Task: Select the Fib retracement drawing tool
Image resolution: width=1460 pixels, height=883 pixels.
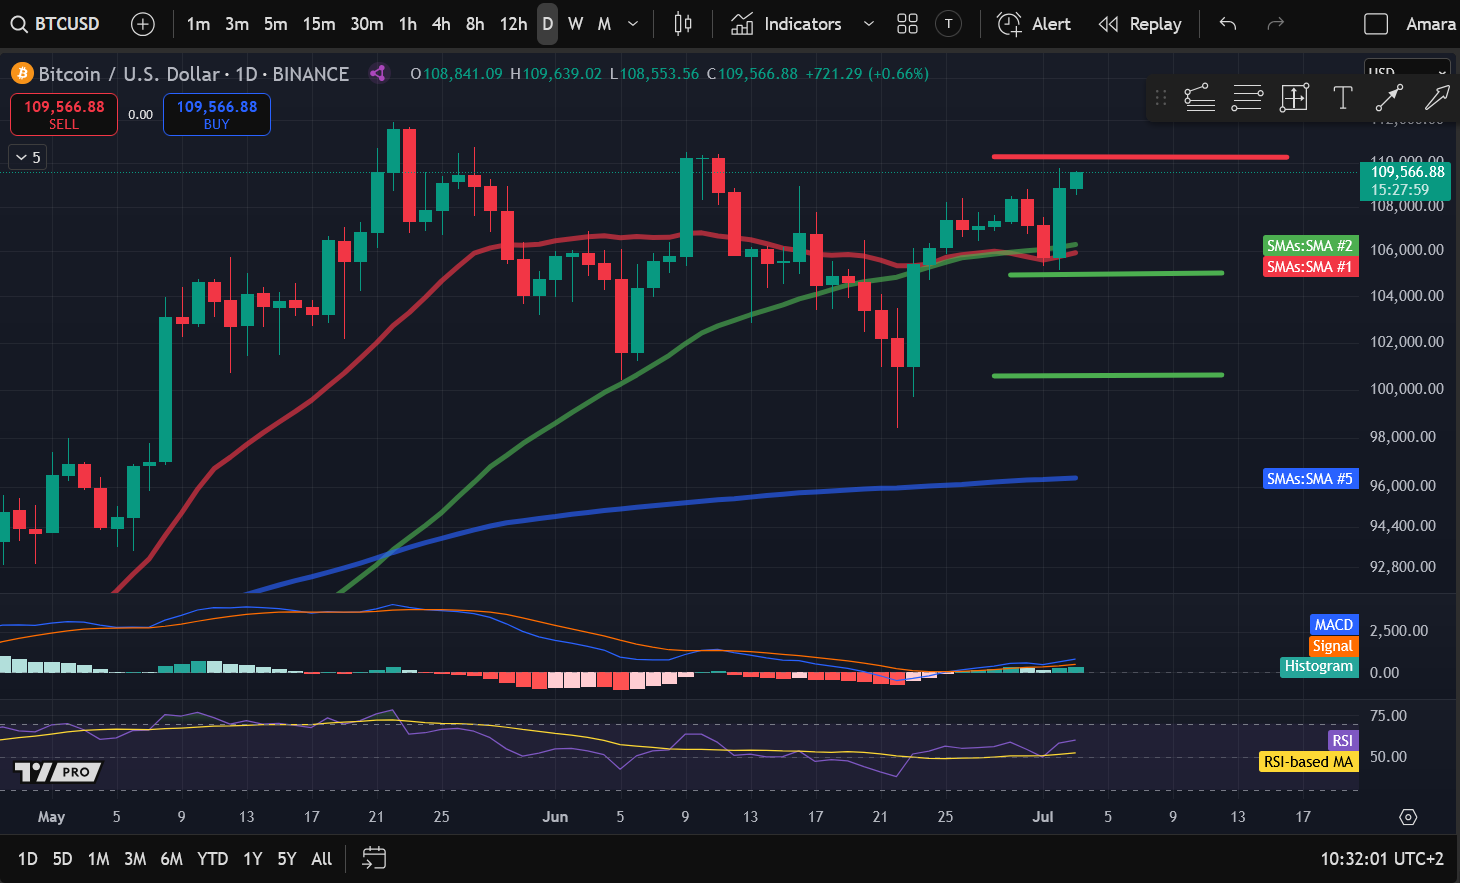Action: pos(1247,98)
